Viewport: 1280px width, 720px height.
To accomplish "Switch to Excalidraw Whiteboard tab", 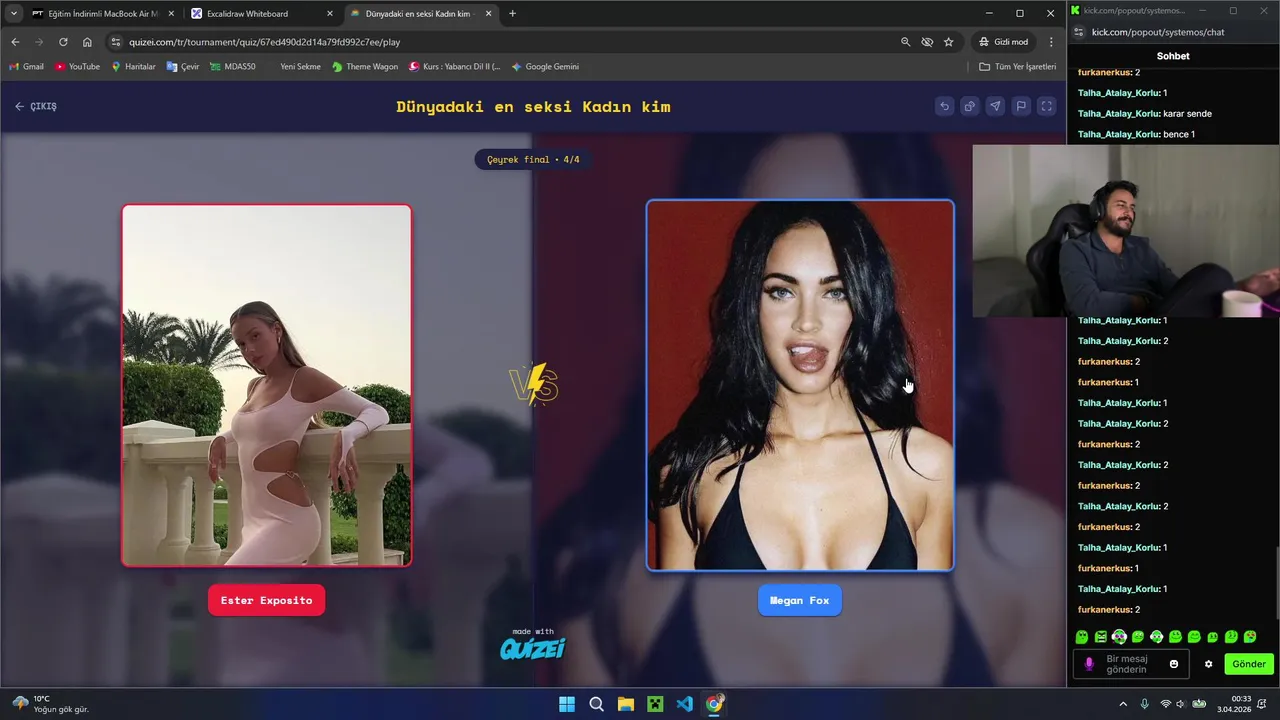I will coord(260,14).
